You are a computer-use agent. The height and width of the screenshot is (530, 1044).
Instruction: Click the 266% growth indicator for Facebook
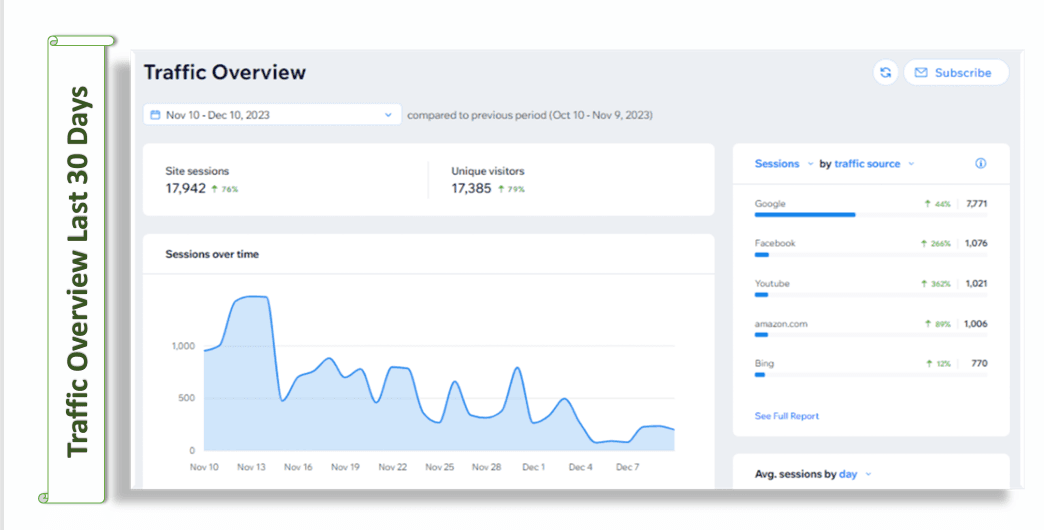click(x=935, y=244)
